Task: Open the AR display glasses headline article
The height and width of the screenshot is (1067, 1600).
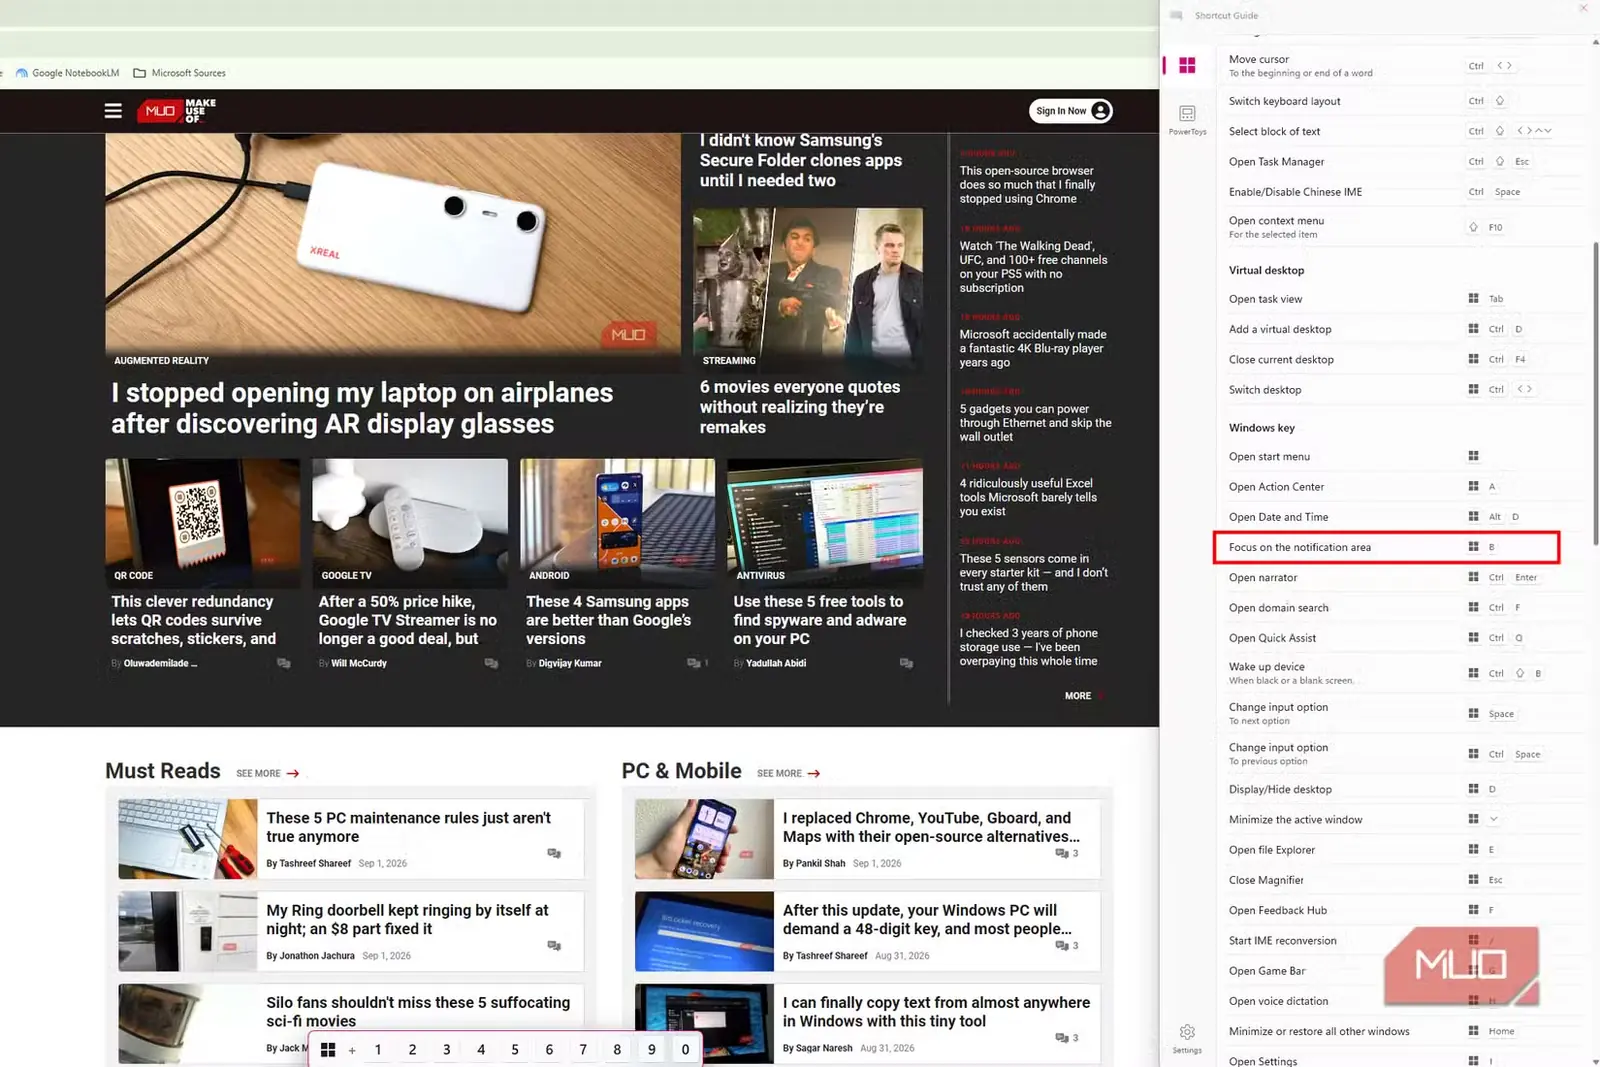Action: 362,408
